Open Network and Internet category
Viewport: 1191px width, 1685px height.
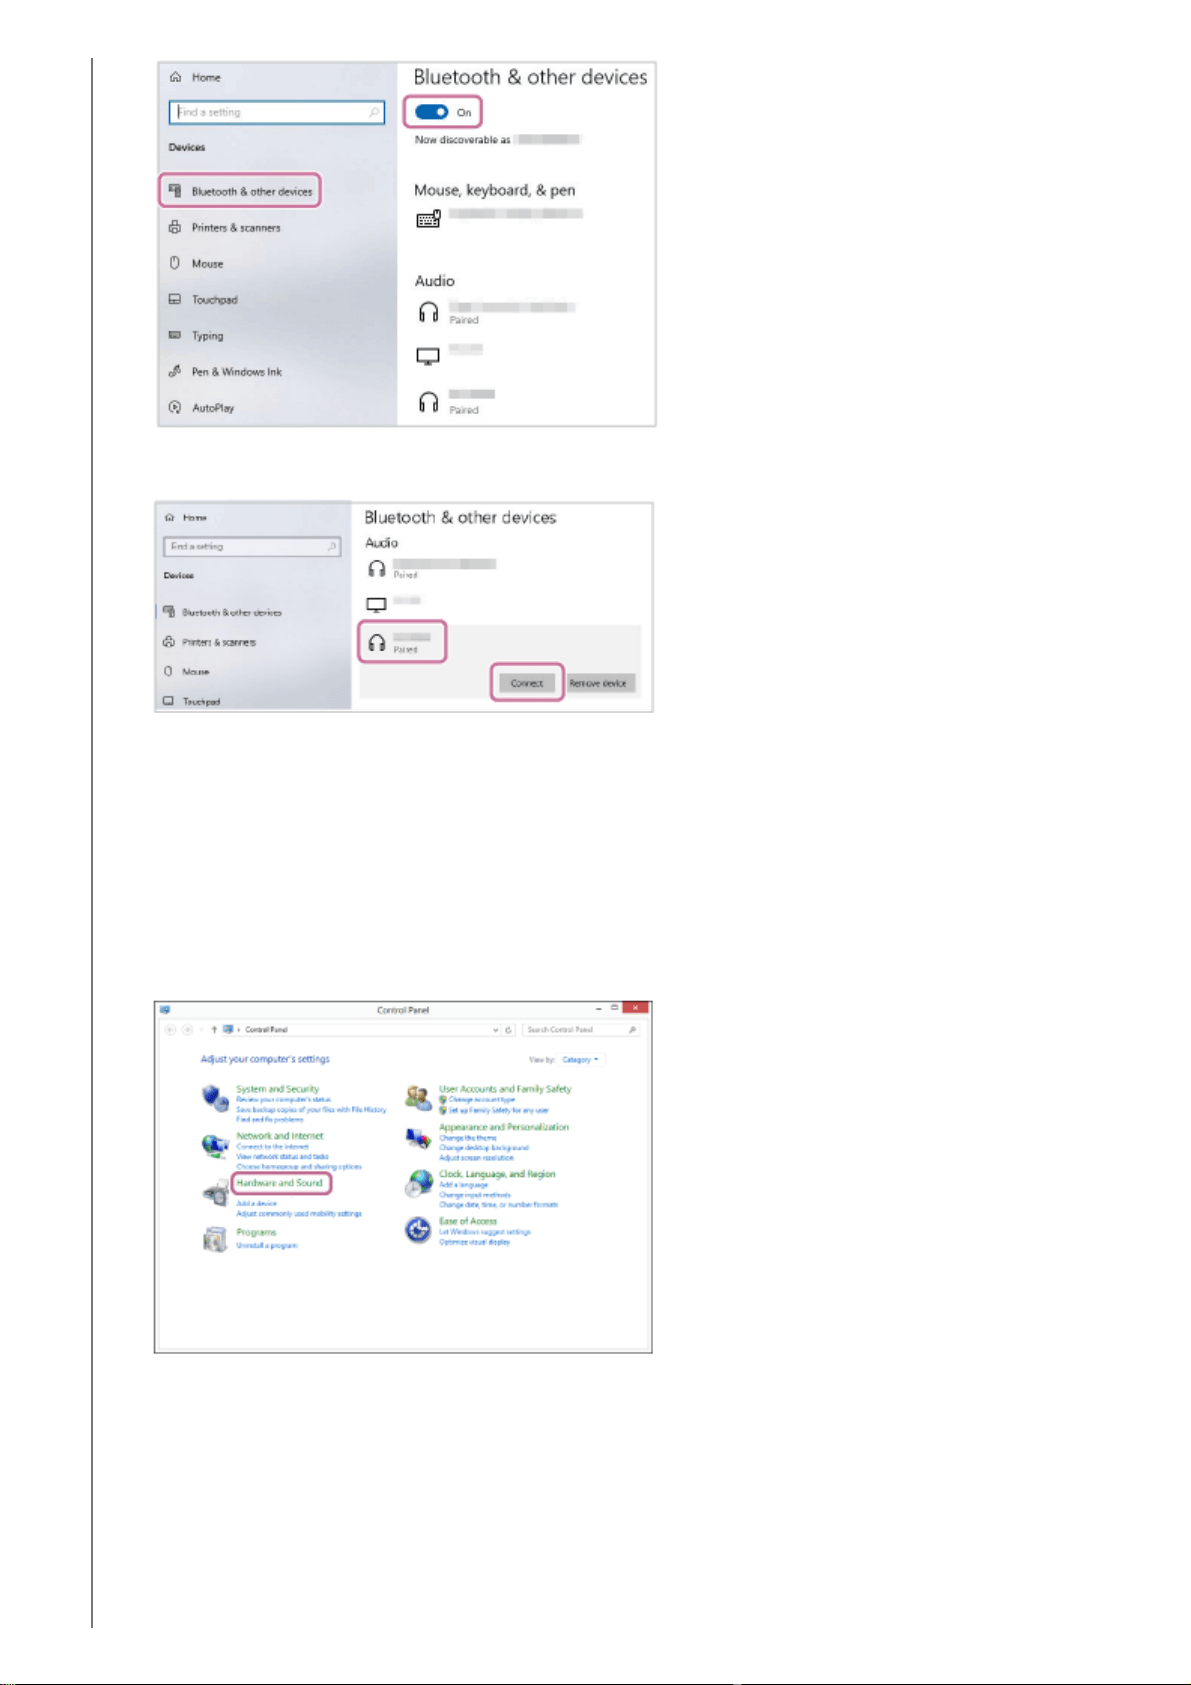[x=280, y=1136]
